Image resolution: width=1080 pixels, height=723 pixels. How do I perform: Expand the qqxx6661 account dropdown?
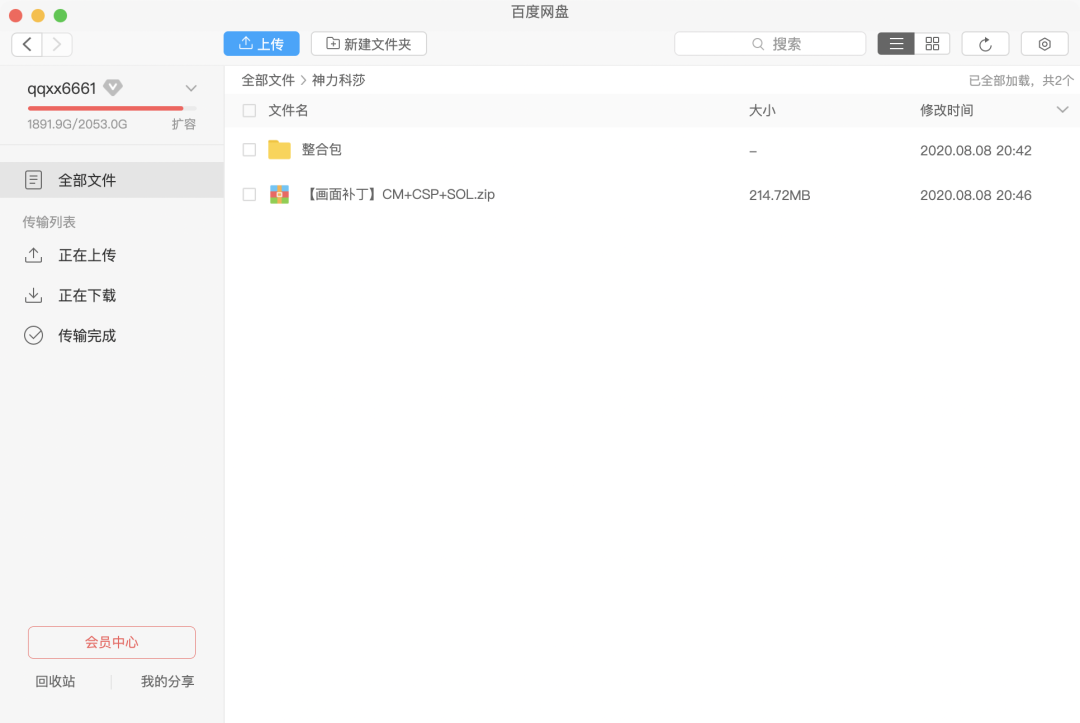tap(191, 88)
